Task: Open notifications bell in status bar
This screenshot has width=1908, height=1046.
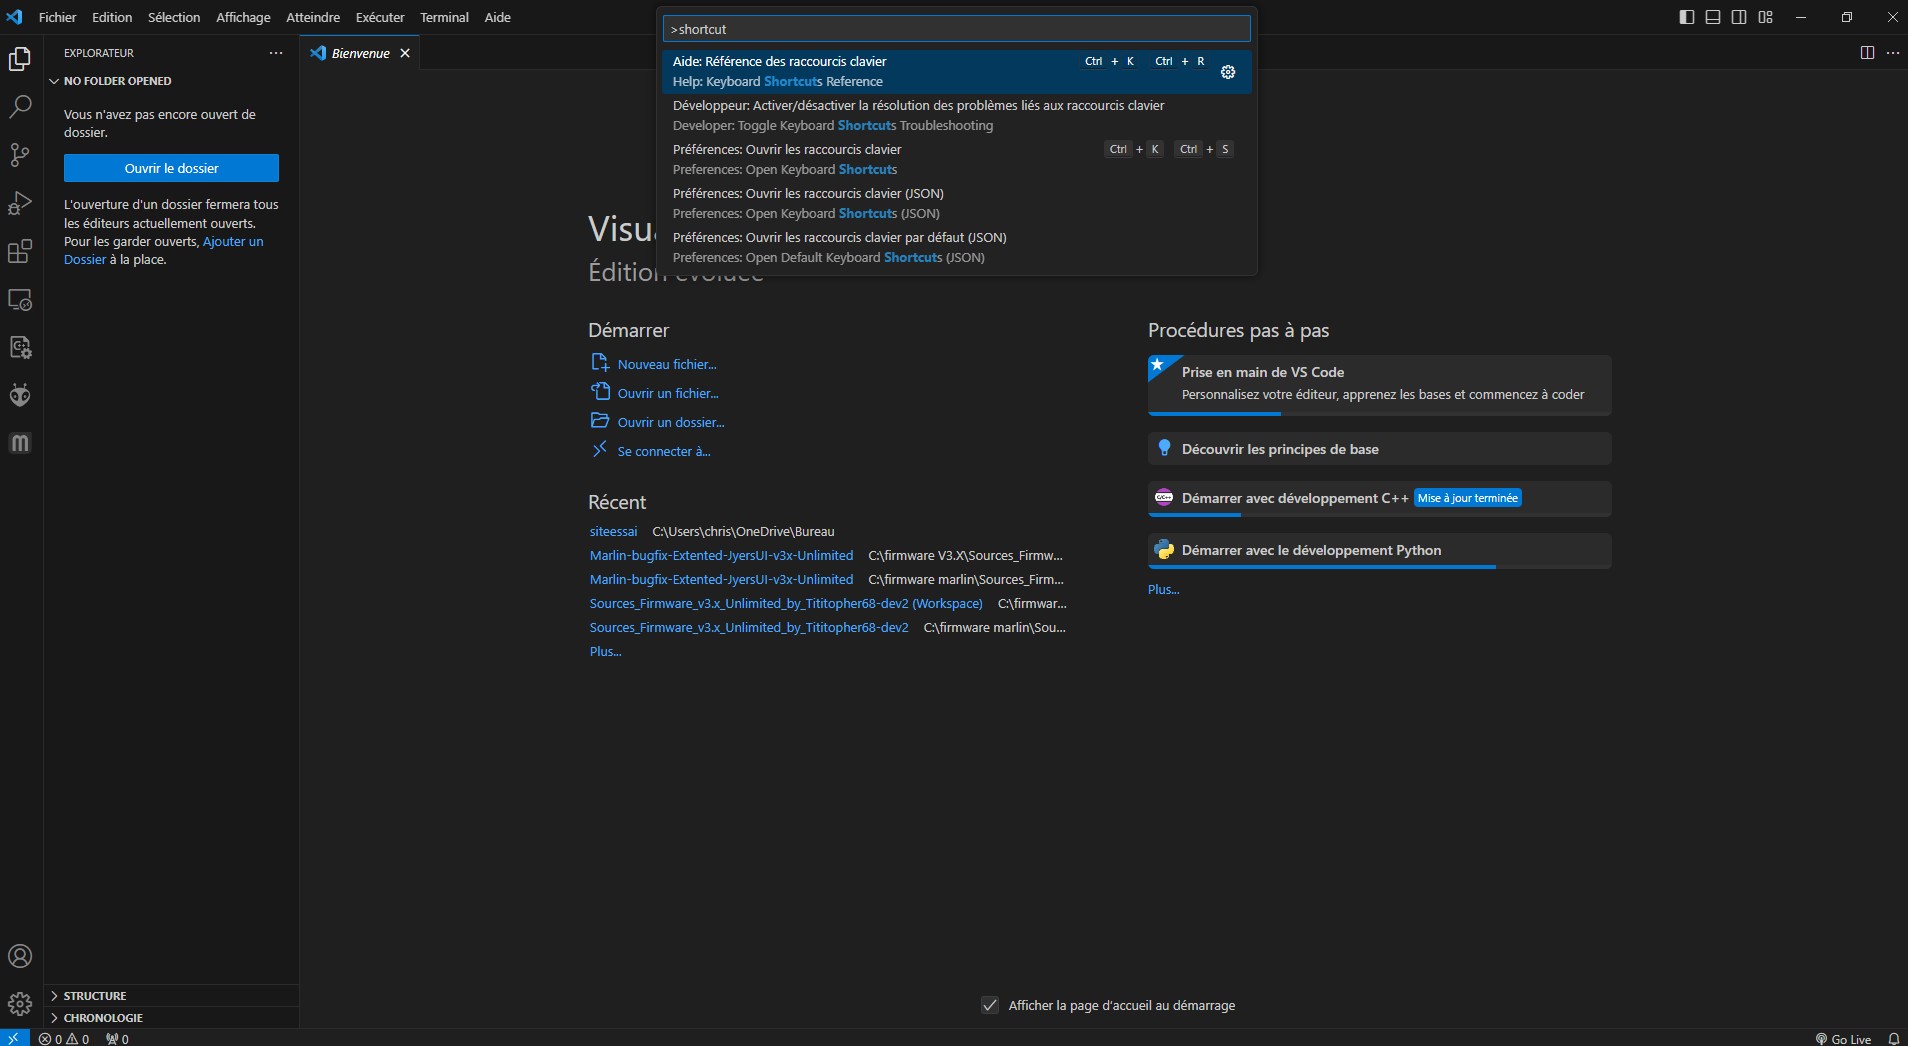Action: [x=1893, y=1038]
